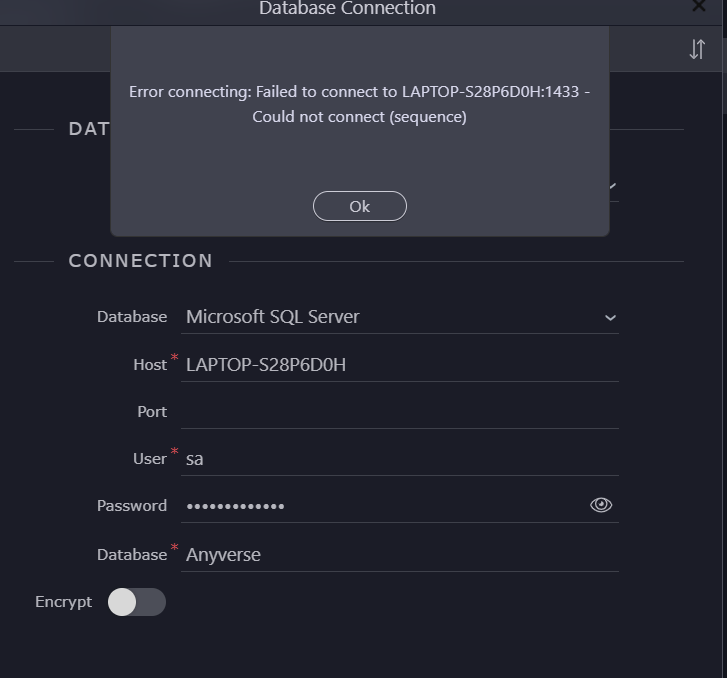Show password with the eye icon
The height and width of the screenshot is (678, 727).
pos(601,505)
